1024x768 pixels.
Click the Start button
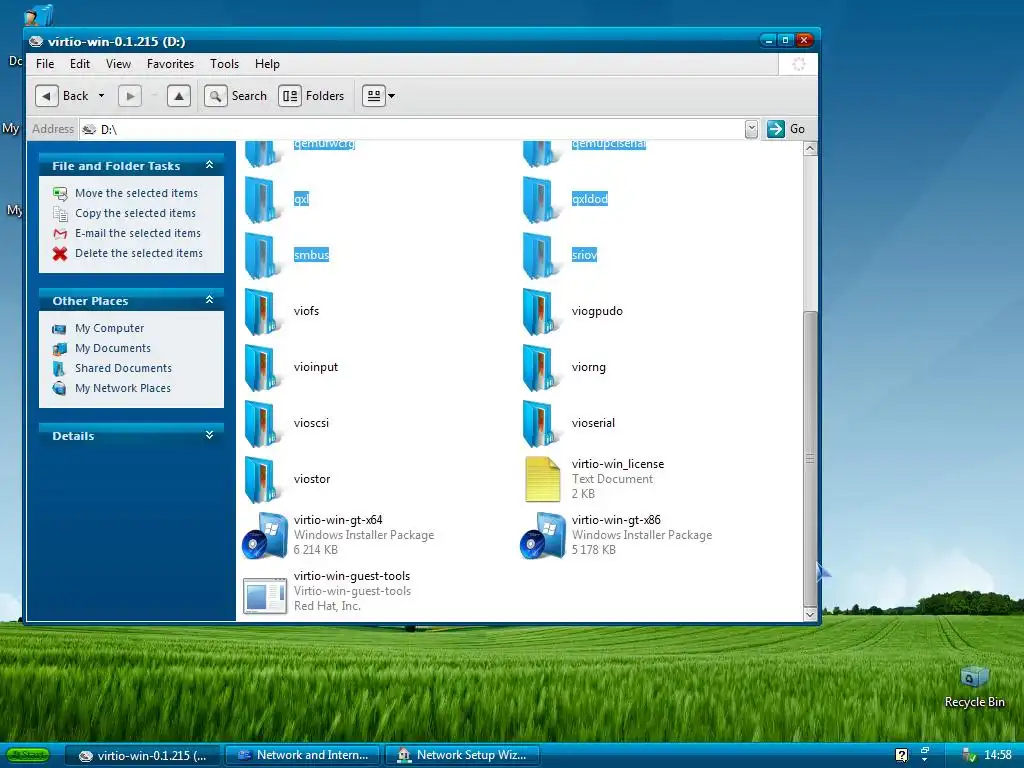[x=28, y=755]
